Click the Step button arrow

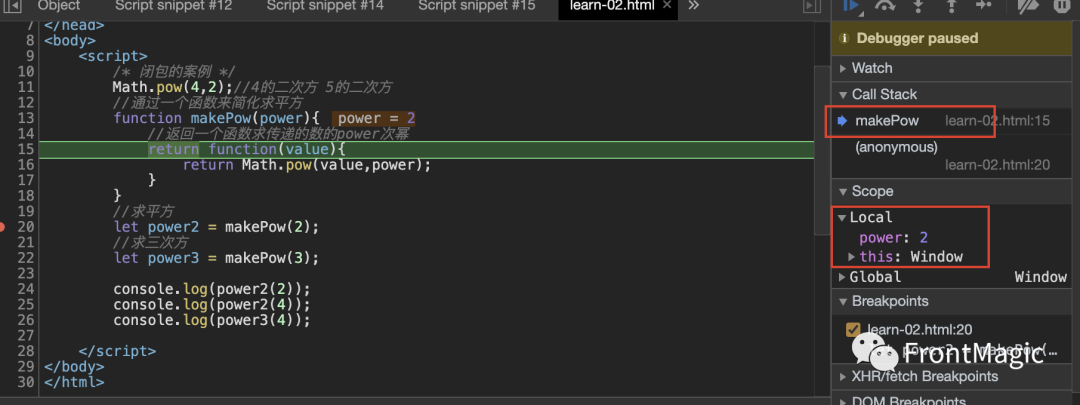[x=984, y=6]
